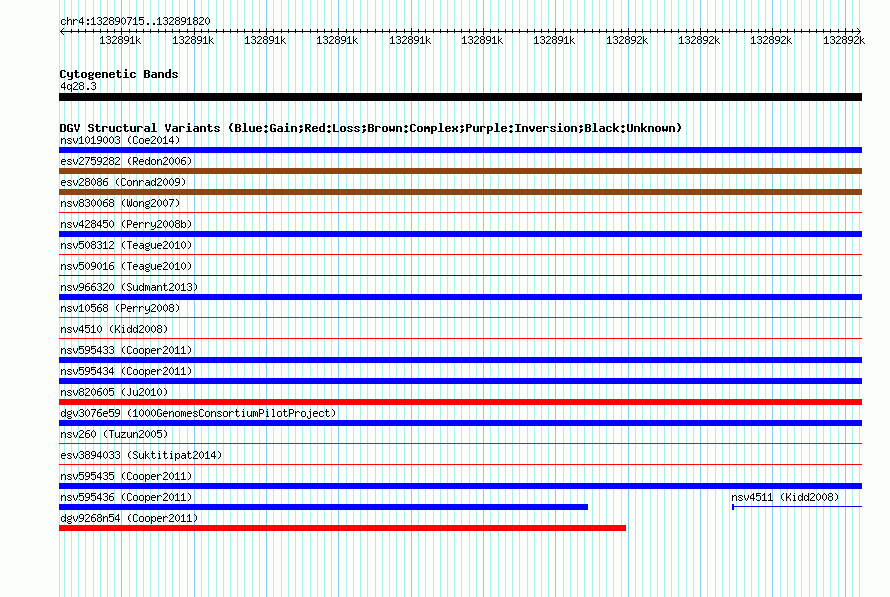
Task: Click the chr4:132890715..132891820 position label
Action: pyautogui.click(x=135, y=21)
